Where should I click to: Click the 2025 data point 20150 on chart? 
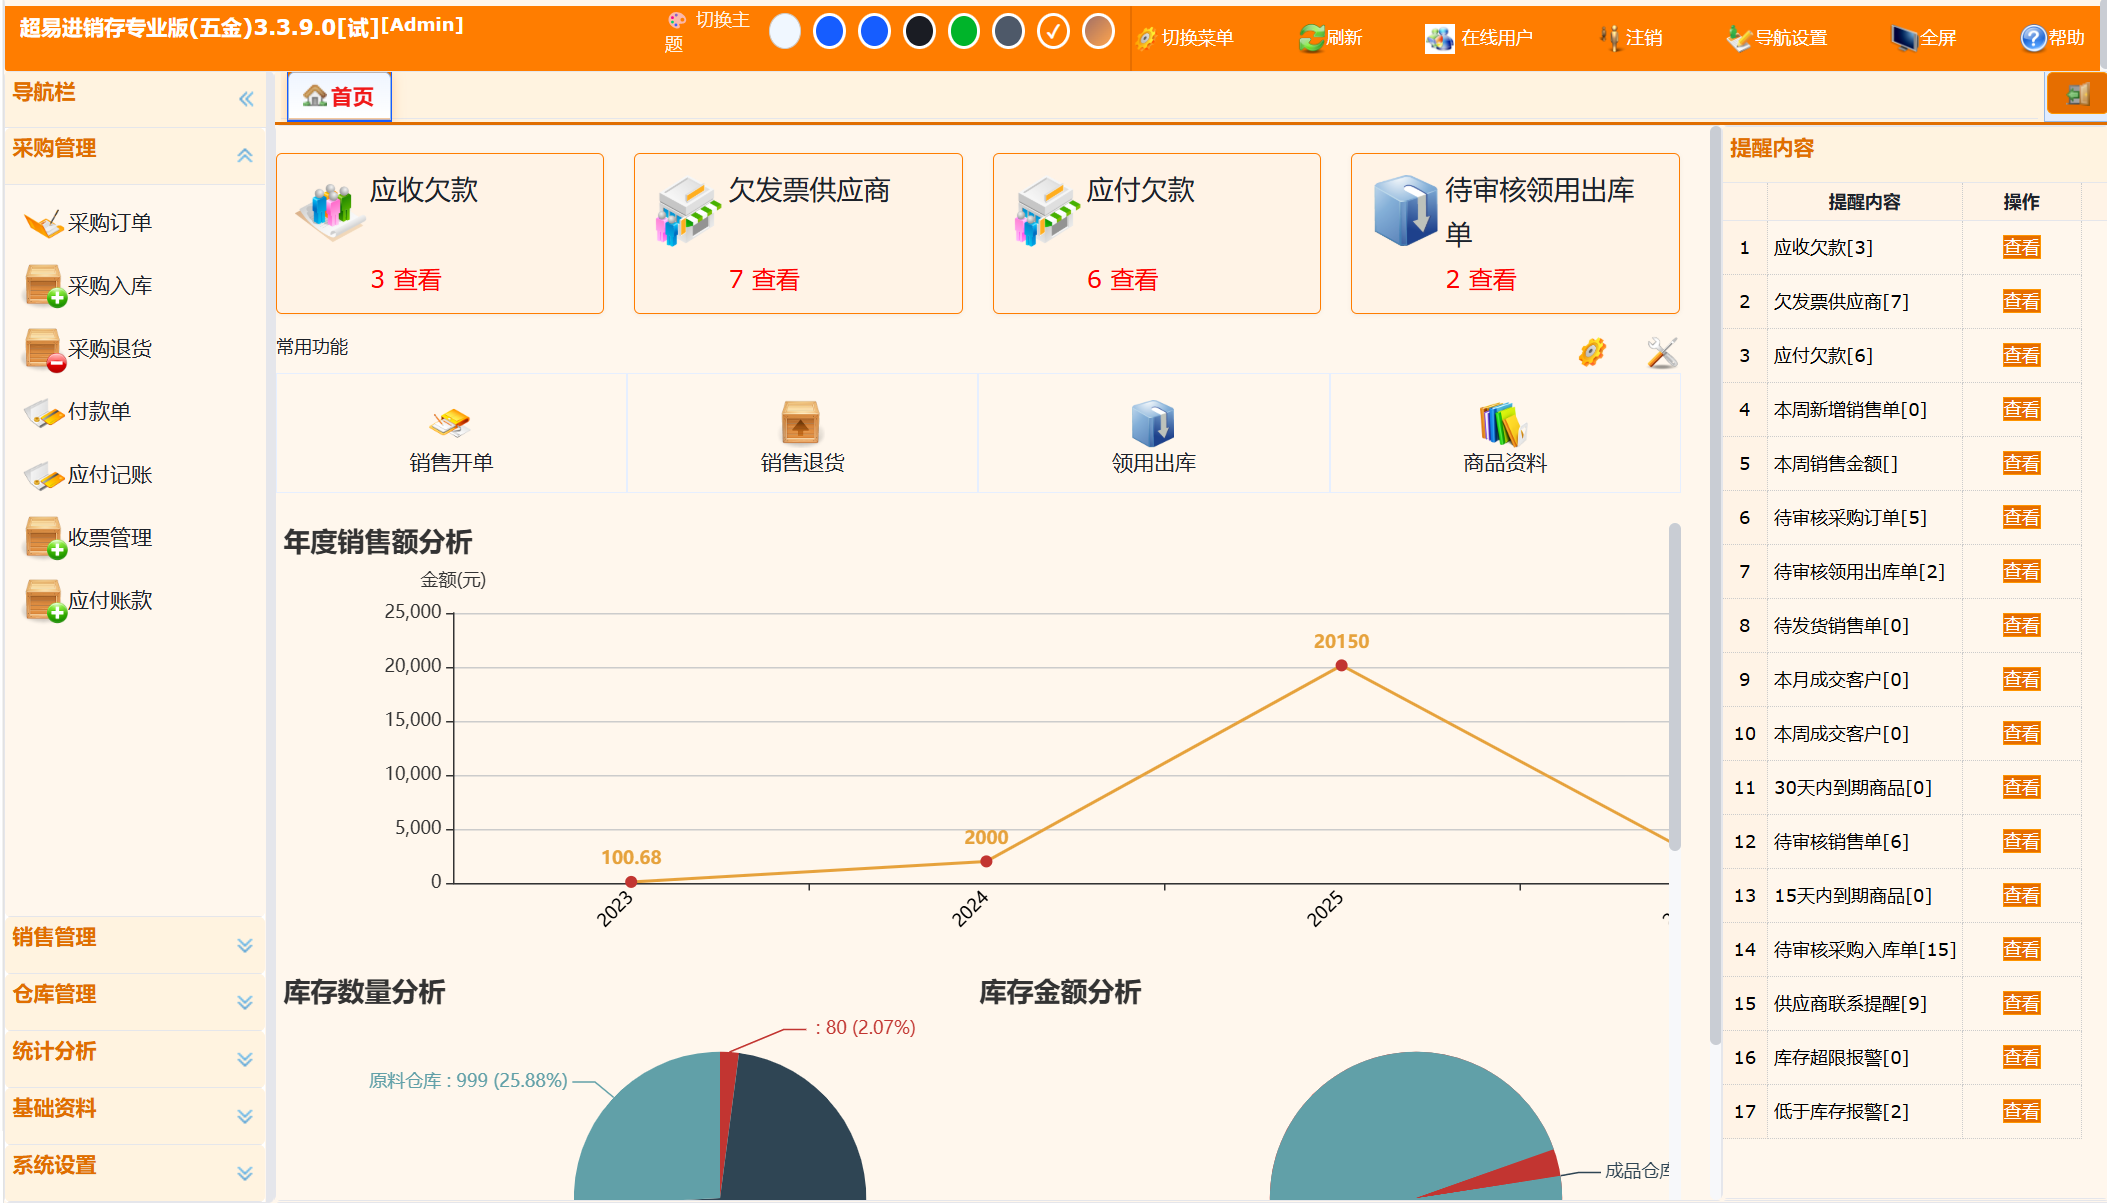[1341, 665]
